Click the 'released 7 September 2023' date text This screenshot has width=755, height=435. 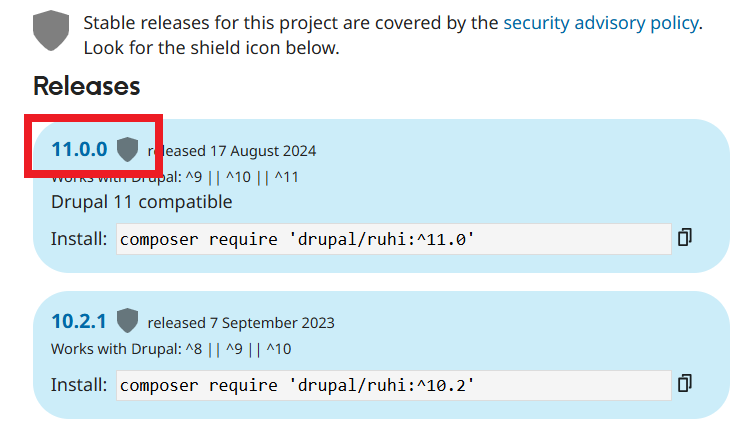241,322
